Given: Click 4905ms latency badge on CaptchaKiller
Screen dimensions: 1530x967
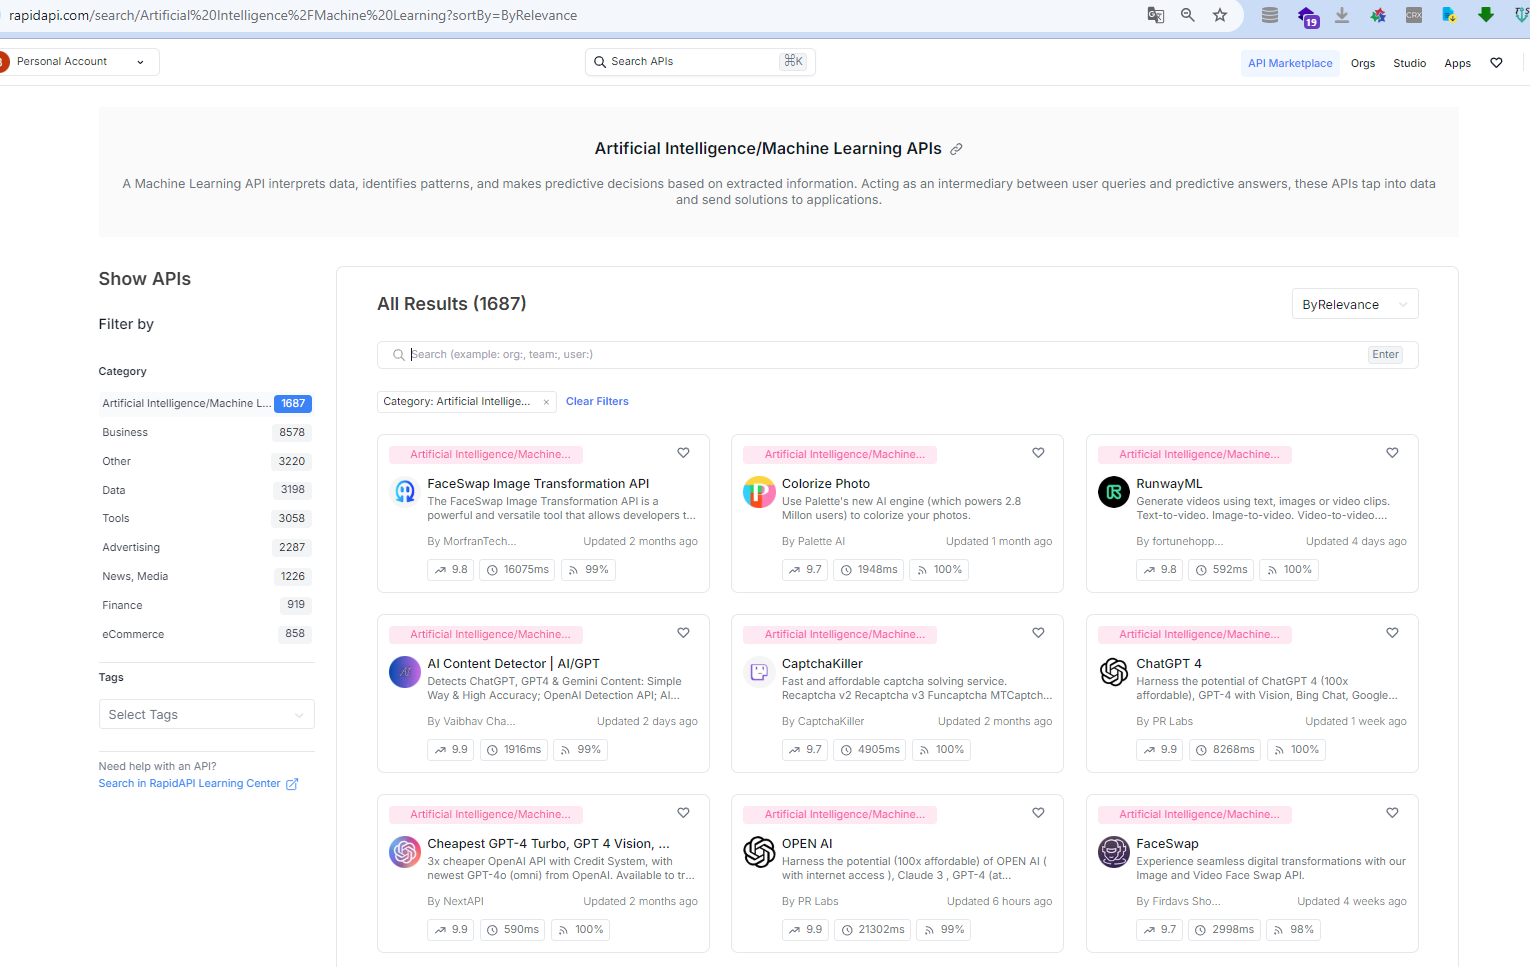Looking at the screenshot, I should pyautogui.click(x=869, y=750).
